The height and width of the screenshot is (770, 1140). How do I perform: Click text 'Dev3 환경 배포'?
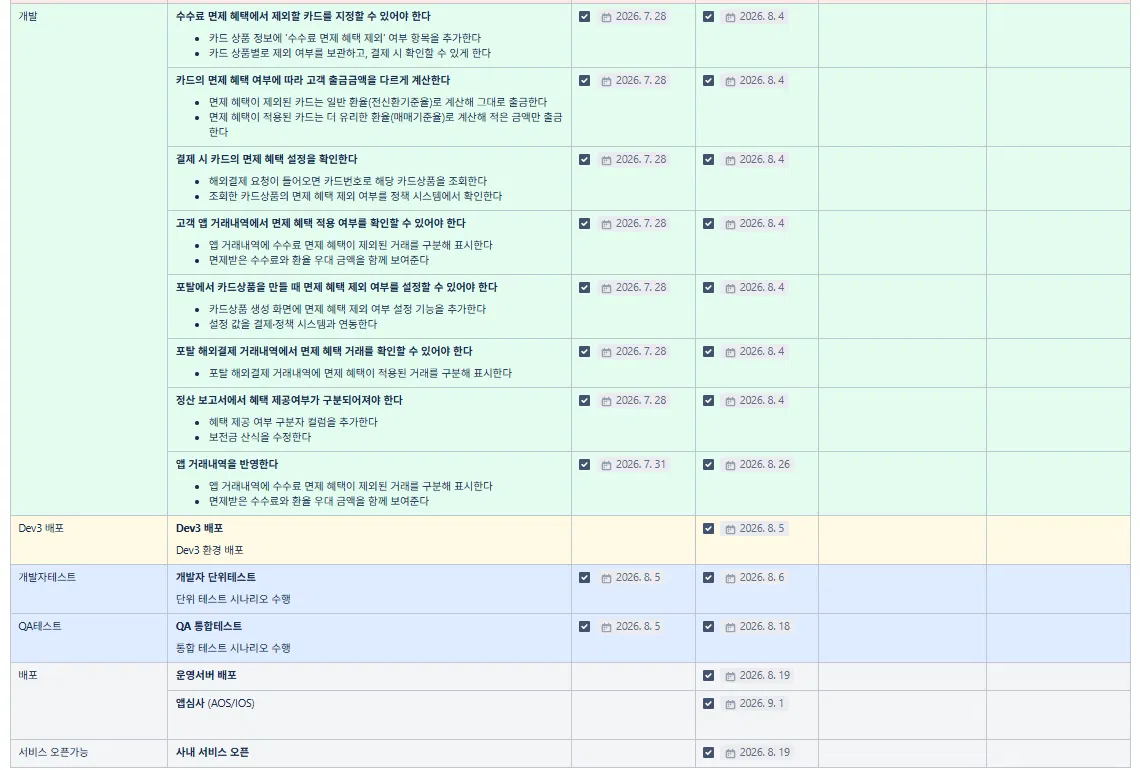210,550
